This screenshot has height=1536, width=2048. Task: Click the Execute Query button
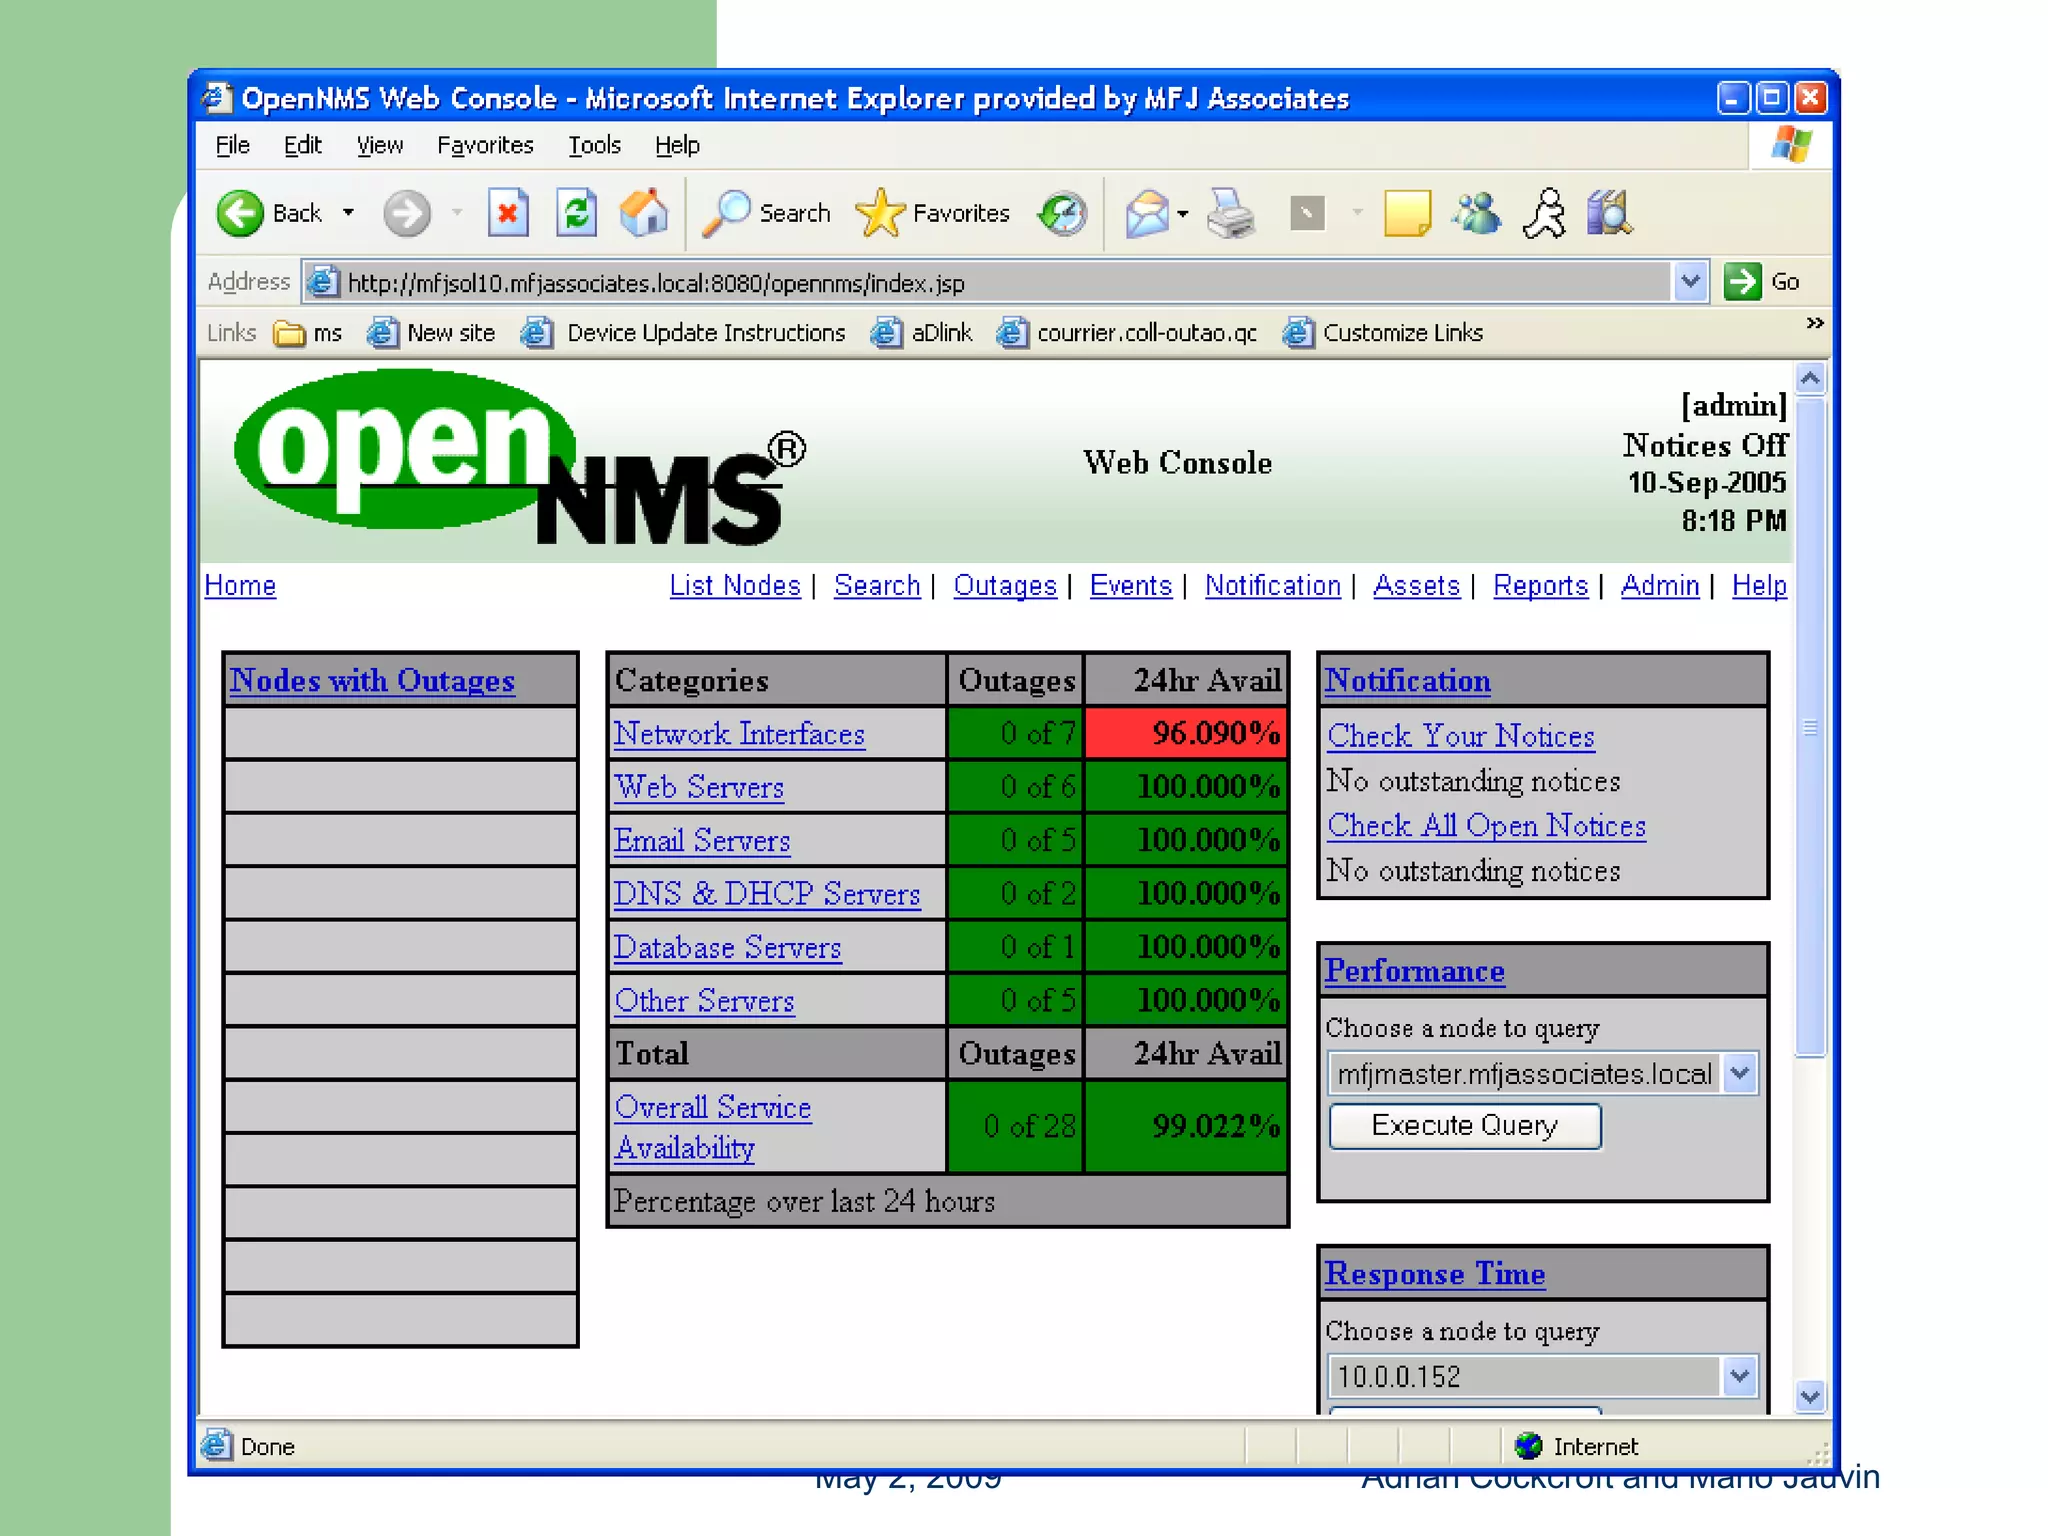pos(1465,1126)
